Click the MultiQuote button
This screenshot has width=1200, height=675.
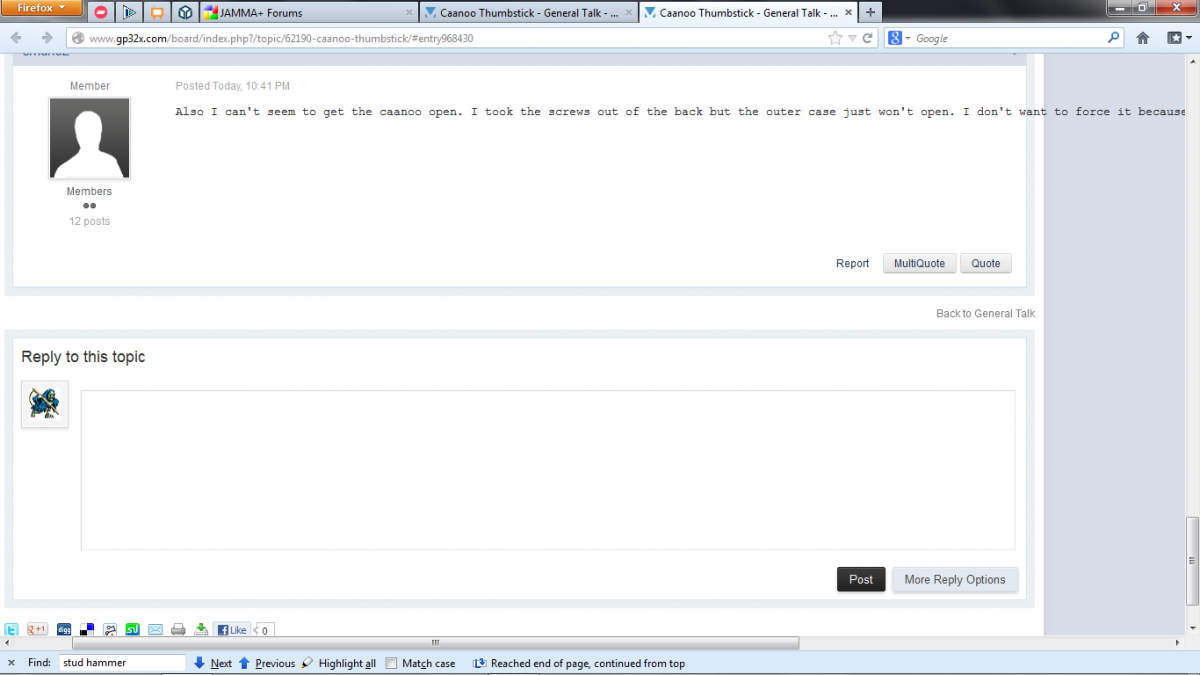point(918,263)
